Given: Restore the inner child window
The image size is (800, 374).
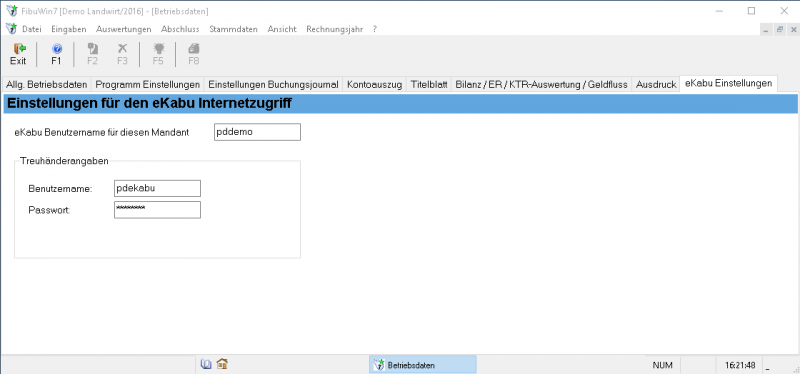Looking at the screenshot, I should 780,30.
